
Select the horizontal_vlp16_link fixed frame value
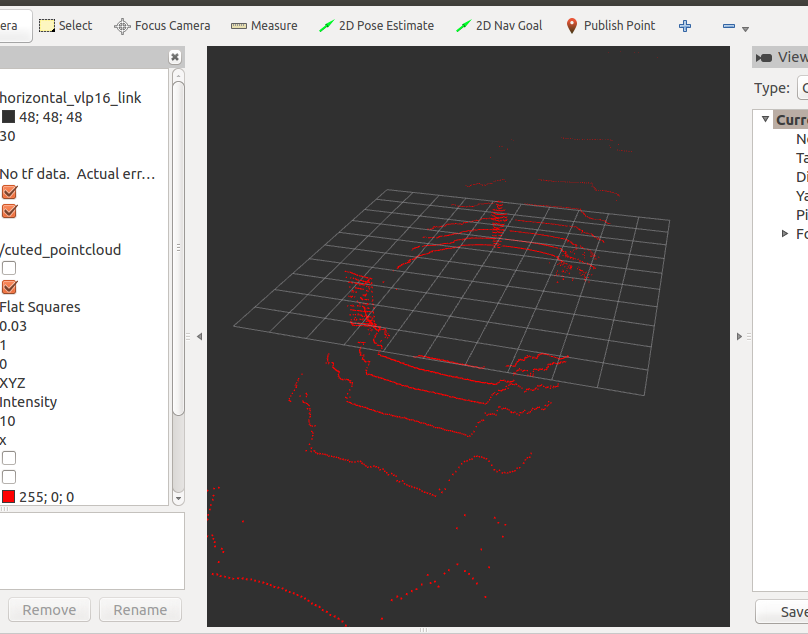coord(71,98)
